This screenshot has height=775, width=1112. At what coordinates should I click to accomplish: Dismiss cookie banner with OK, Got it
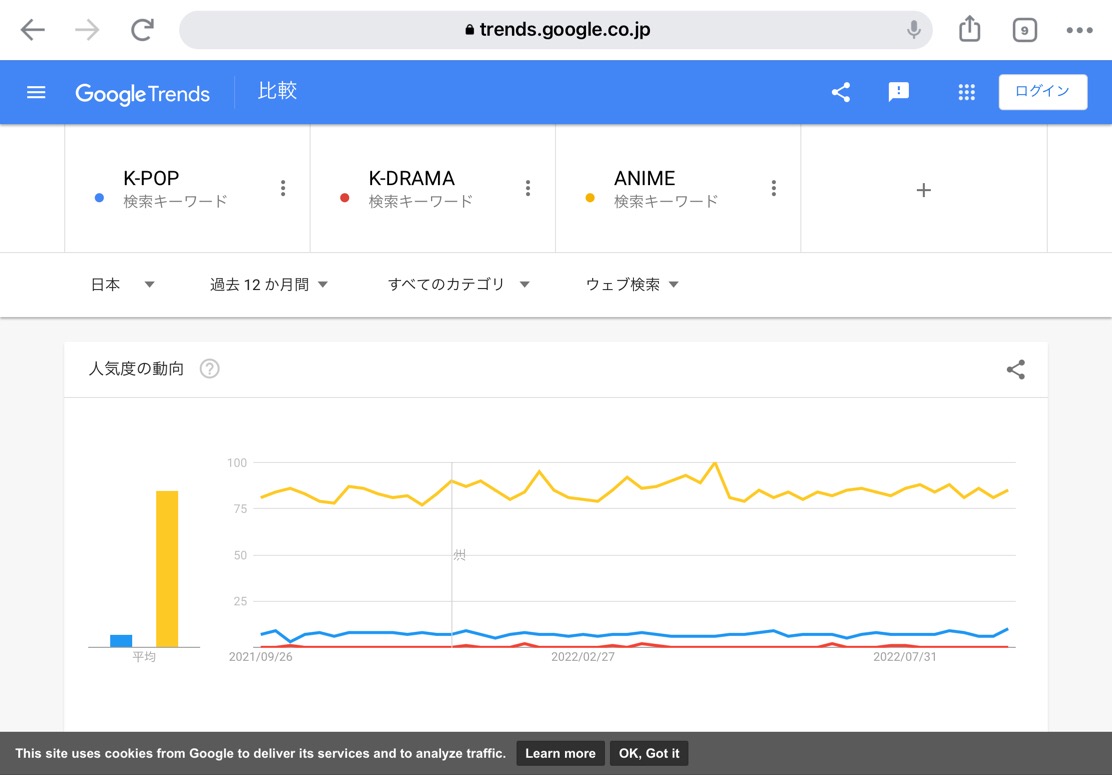(x=649, y=753)
